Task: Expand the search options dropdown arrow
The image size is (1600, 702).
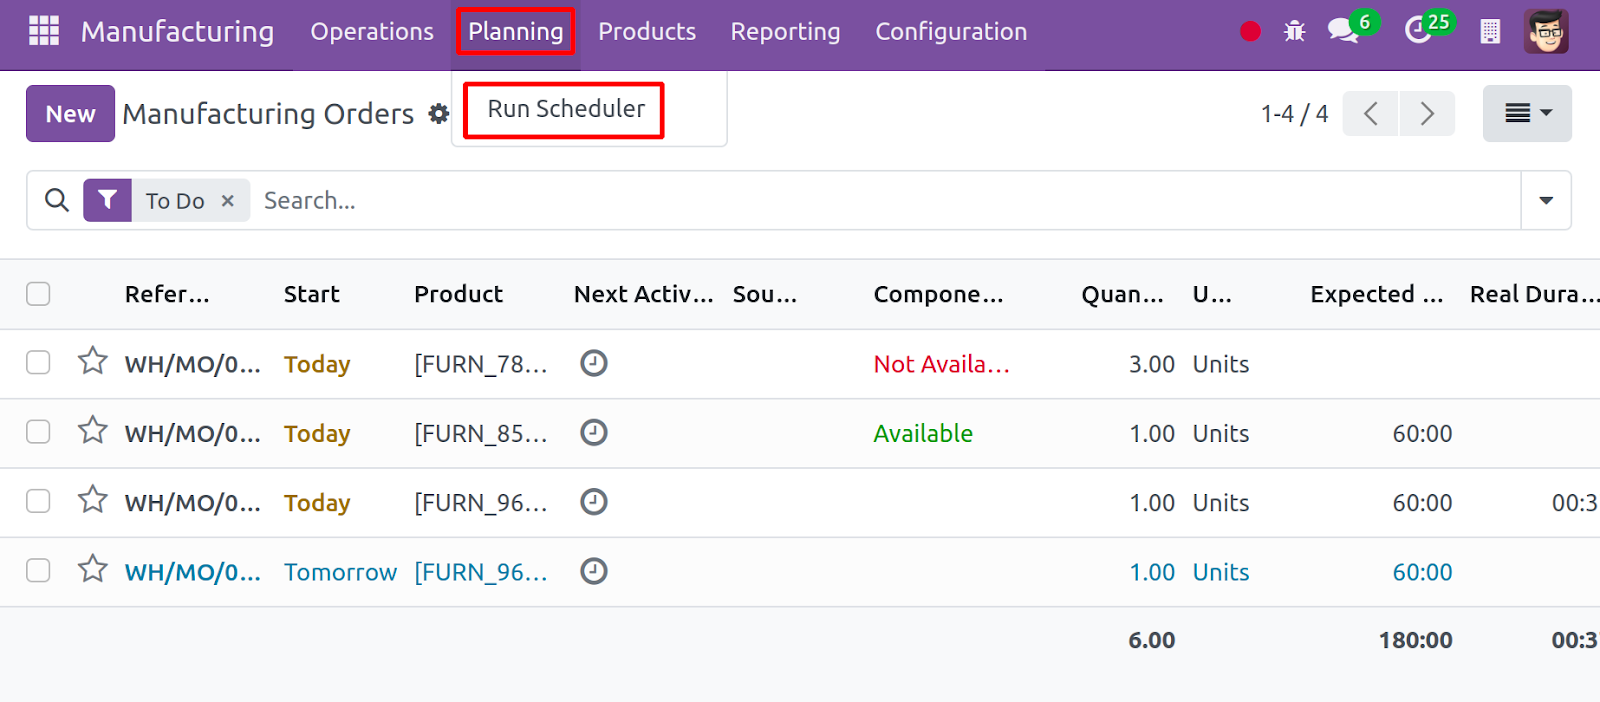Action: tap(1546, 200)
